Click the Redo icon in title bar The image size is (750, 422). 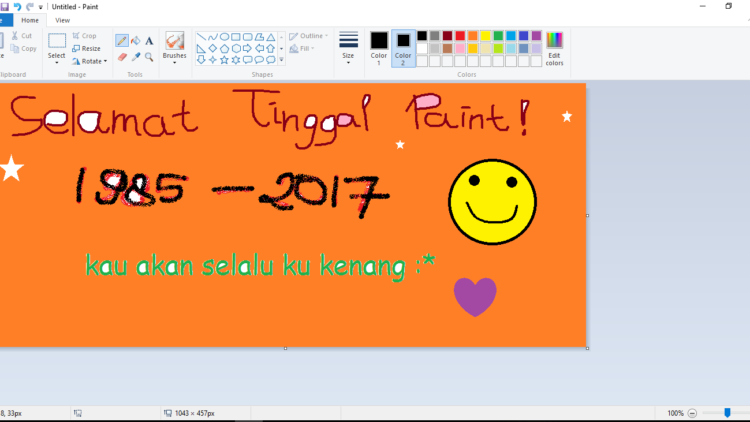click(x=30, y=7)
